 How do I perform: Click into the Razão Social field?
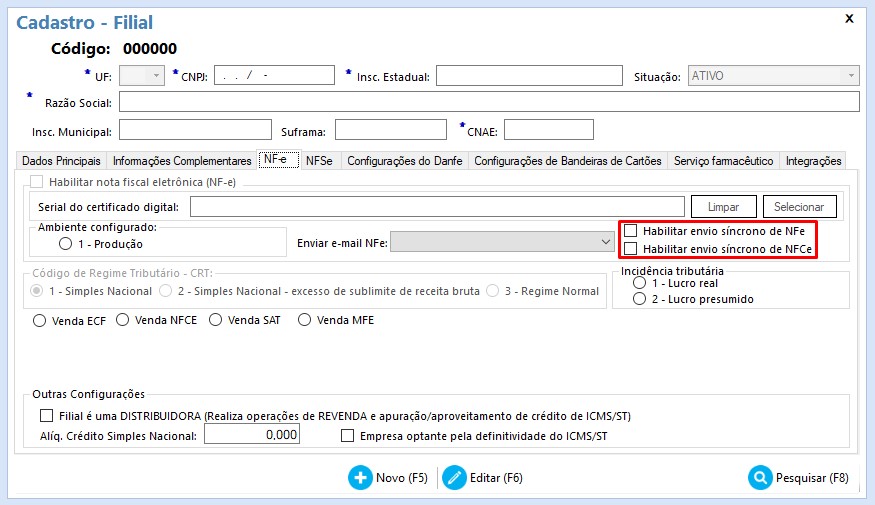[489, 102]
